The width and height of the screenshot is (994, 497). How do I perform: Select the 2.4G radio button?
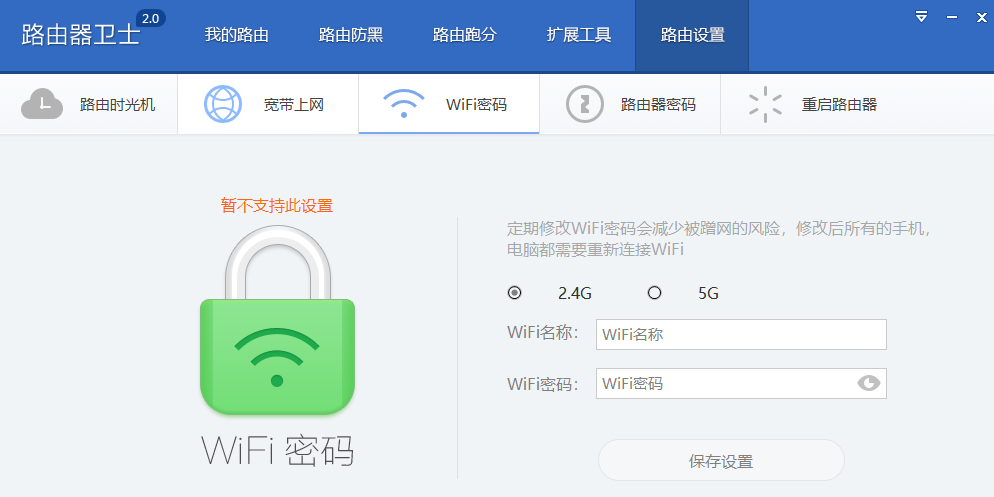515,293
